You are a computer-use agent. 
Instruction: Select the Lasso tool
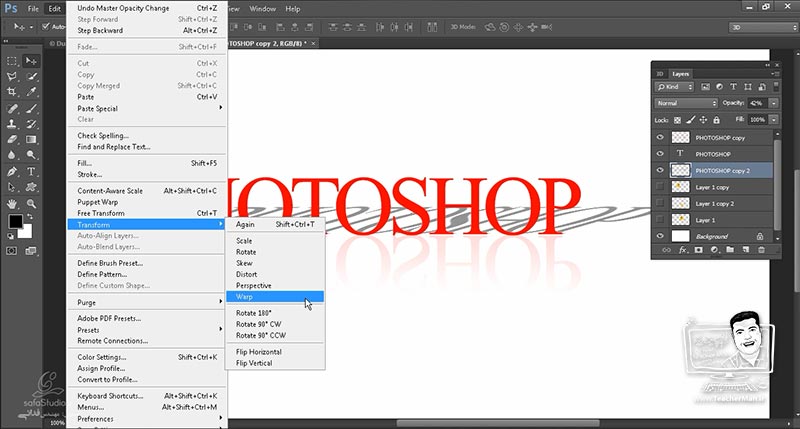point(12,77)
